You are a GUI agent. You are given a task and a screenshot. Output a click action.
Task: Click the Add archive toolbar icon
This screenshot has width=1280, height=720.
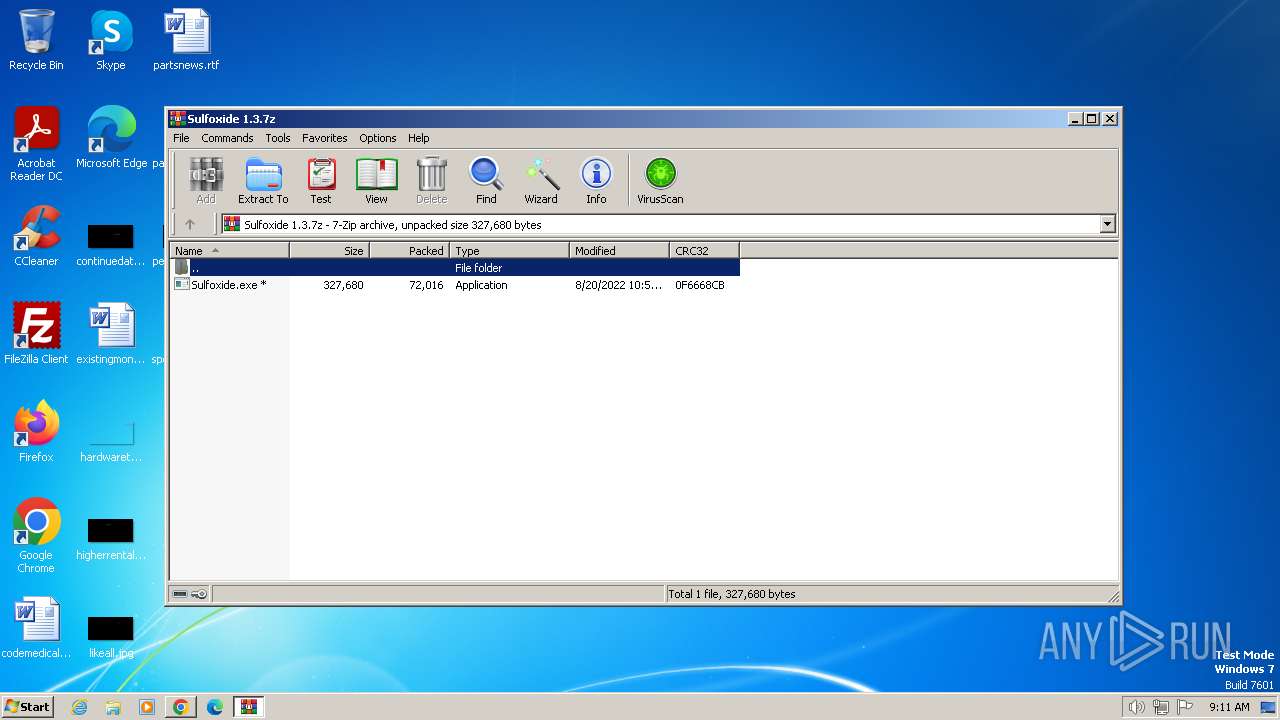point(206,181)
